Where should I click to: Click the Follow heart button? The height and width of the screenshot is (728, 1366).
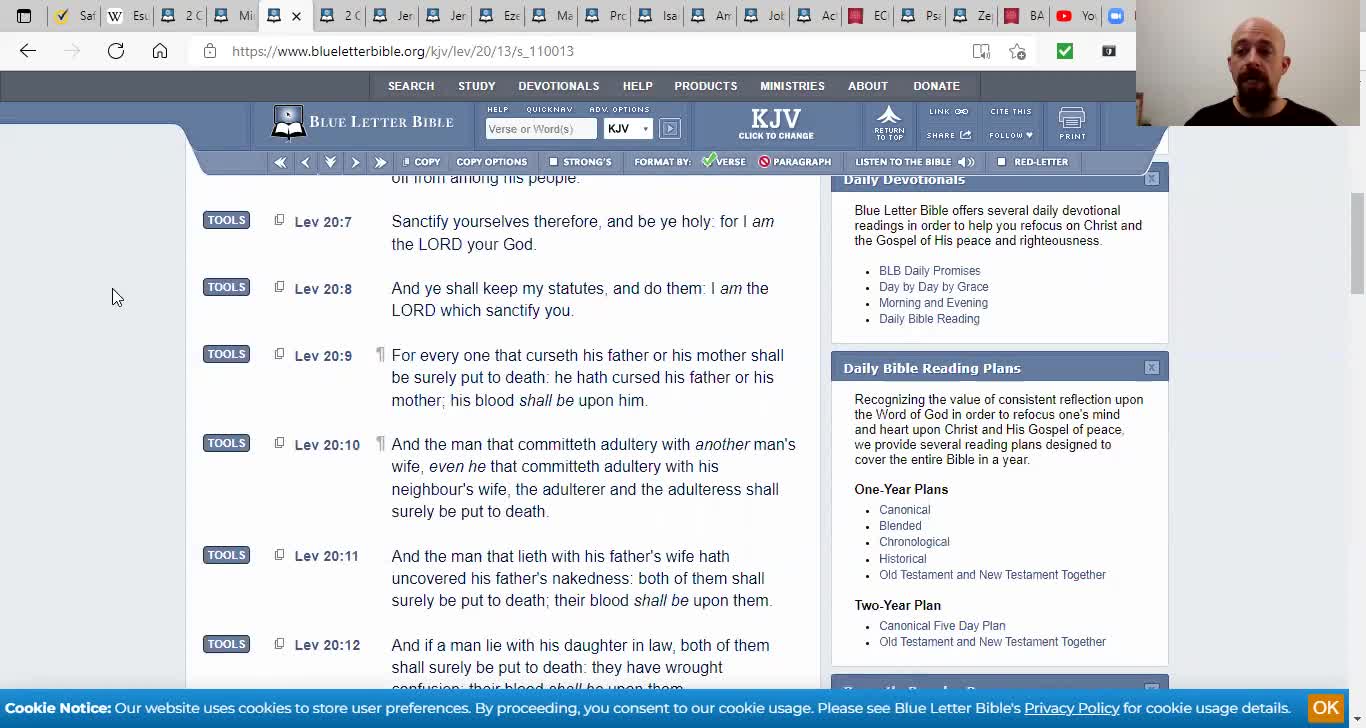[1011, 135]
